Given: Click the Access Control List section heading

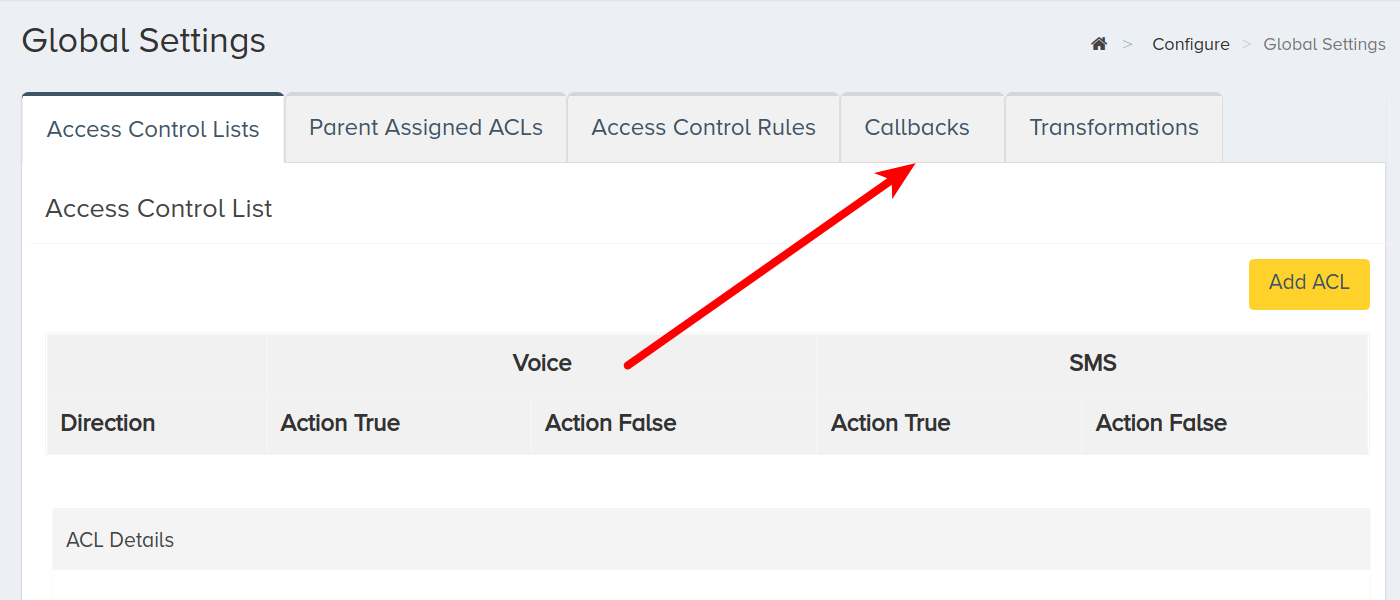Looking at the screenshot, I should [x=159, y=208].
